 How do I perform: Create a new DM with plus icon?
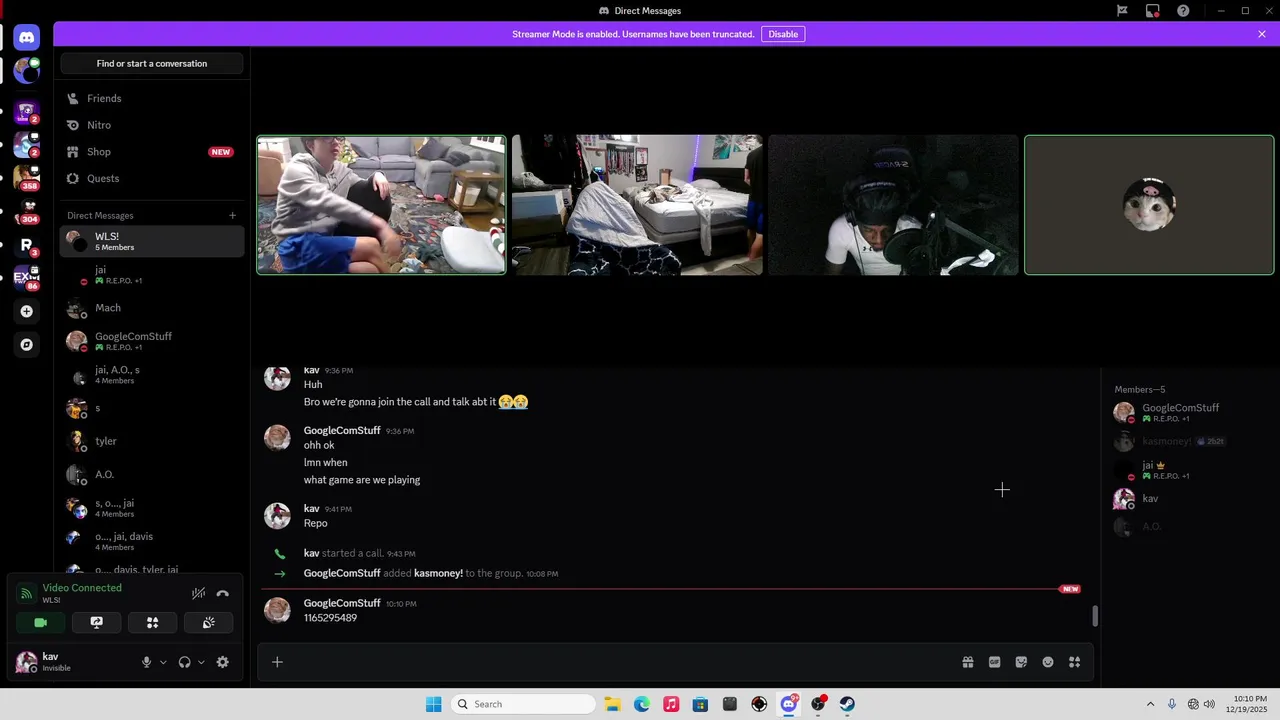pos(233,215)
